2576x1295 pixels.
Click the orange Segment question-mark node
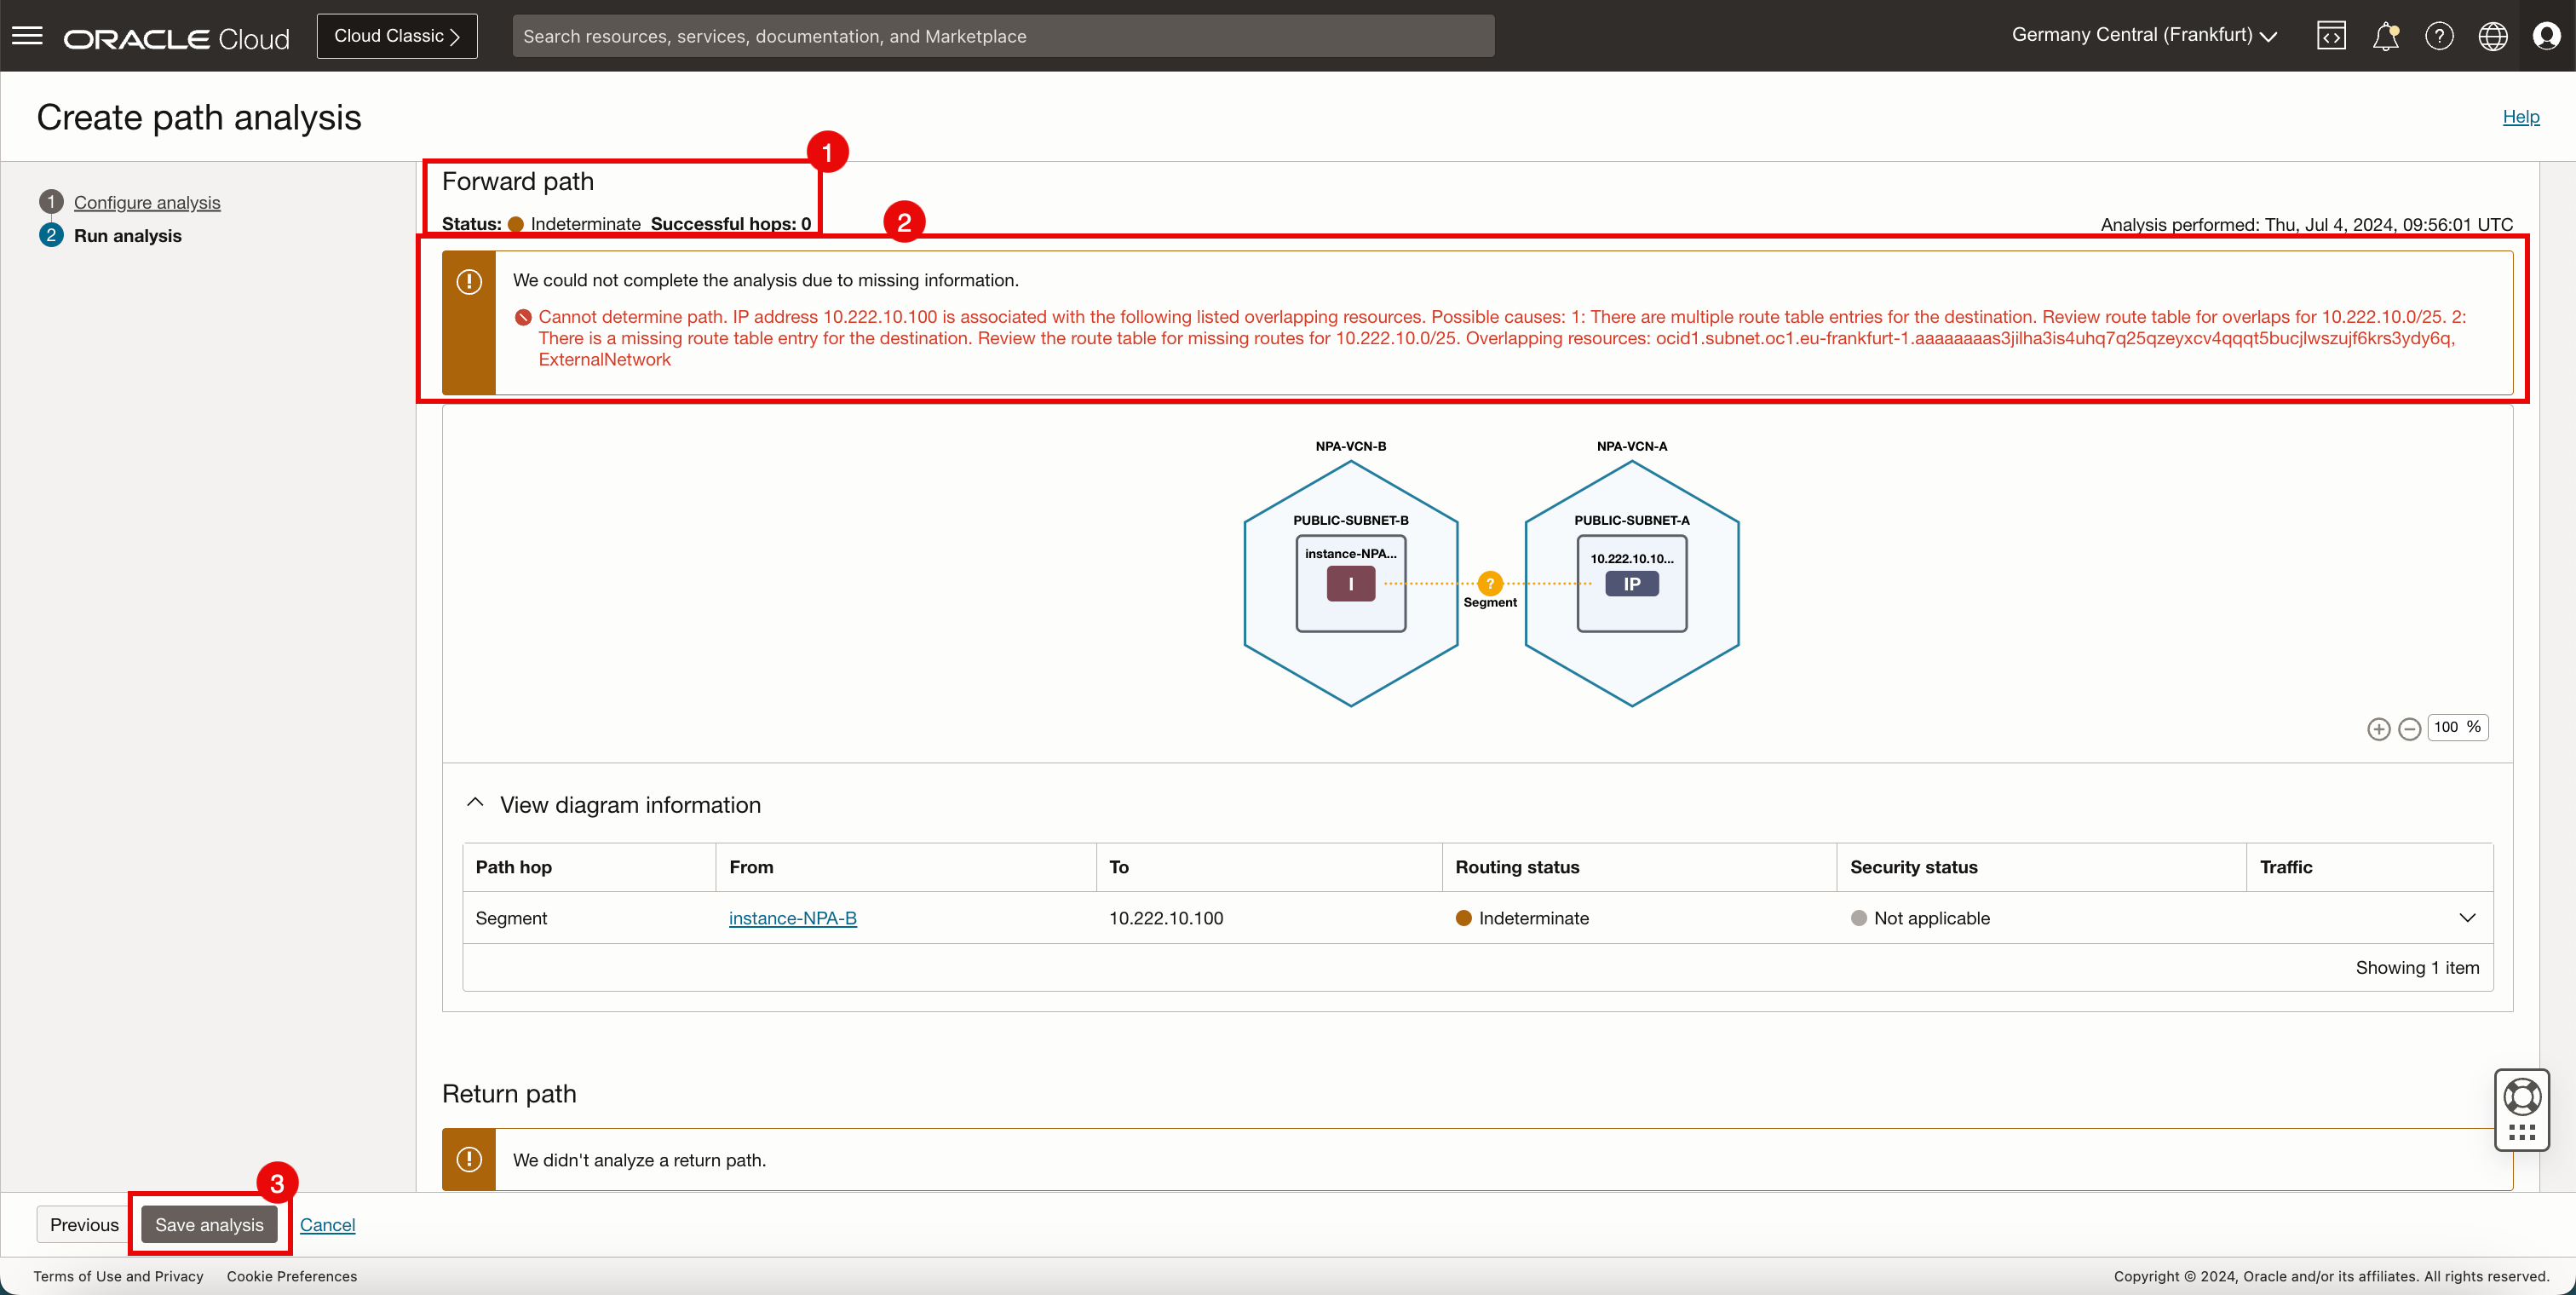1490,583
